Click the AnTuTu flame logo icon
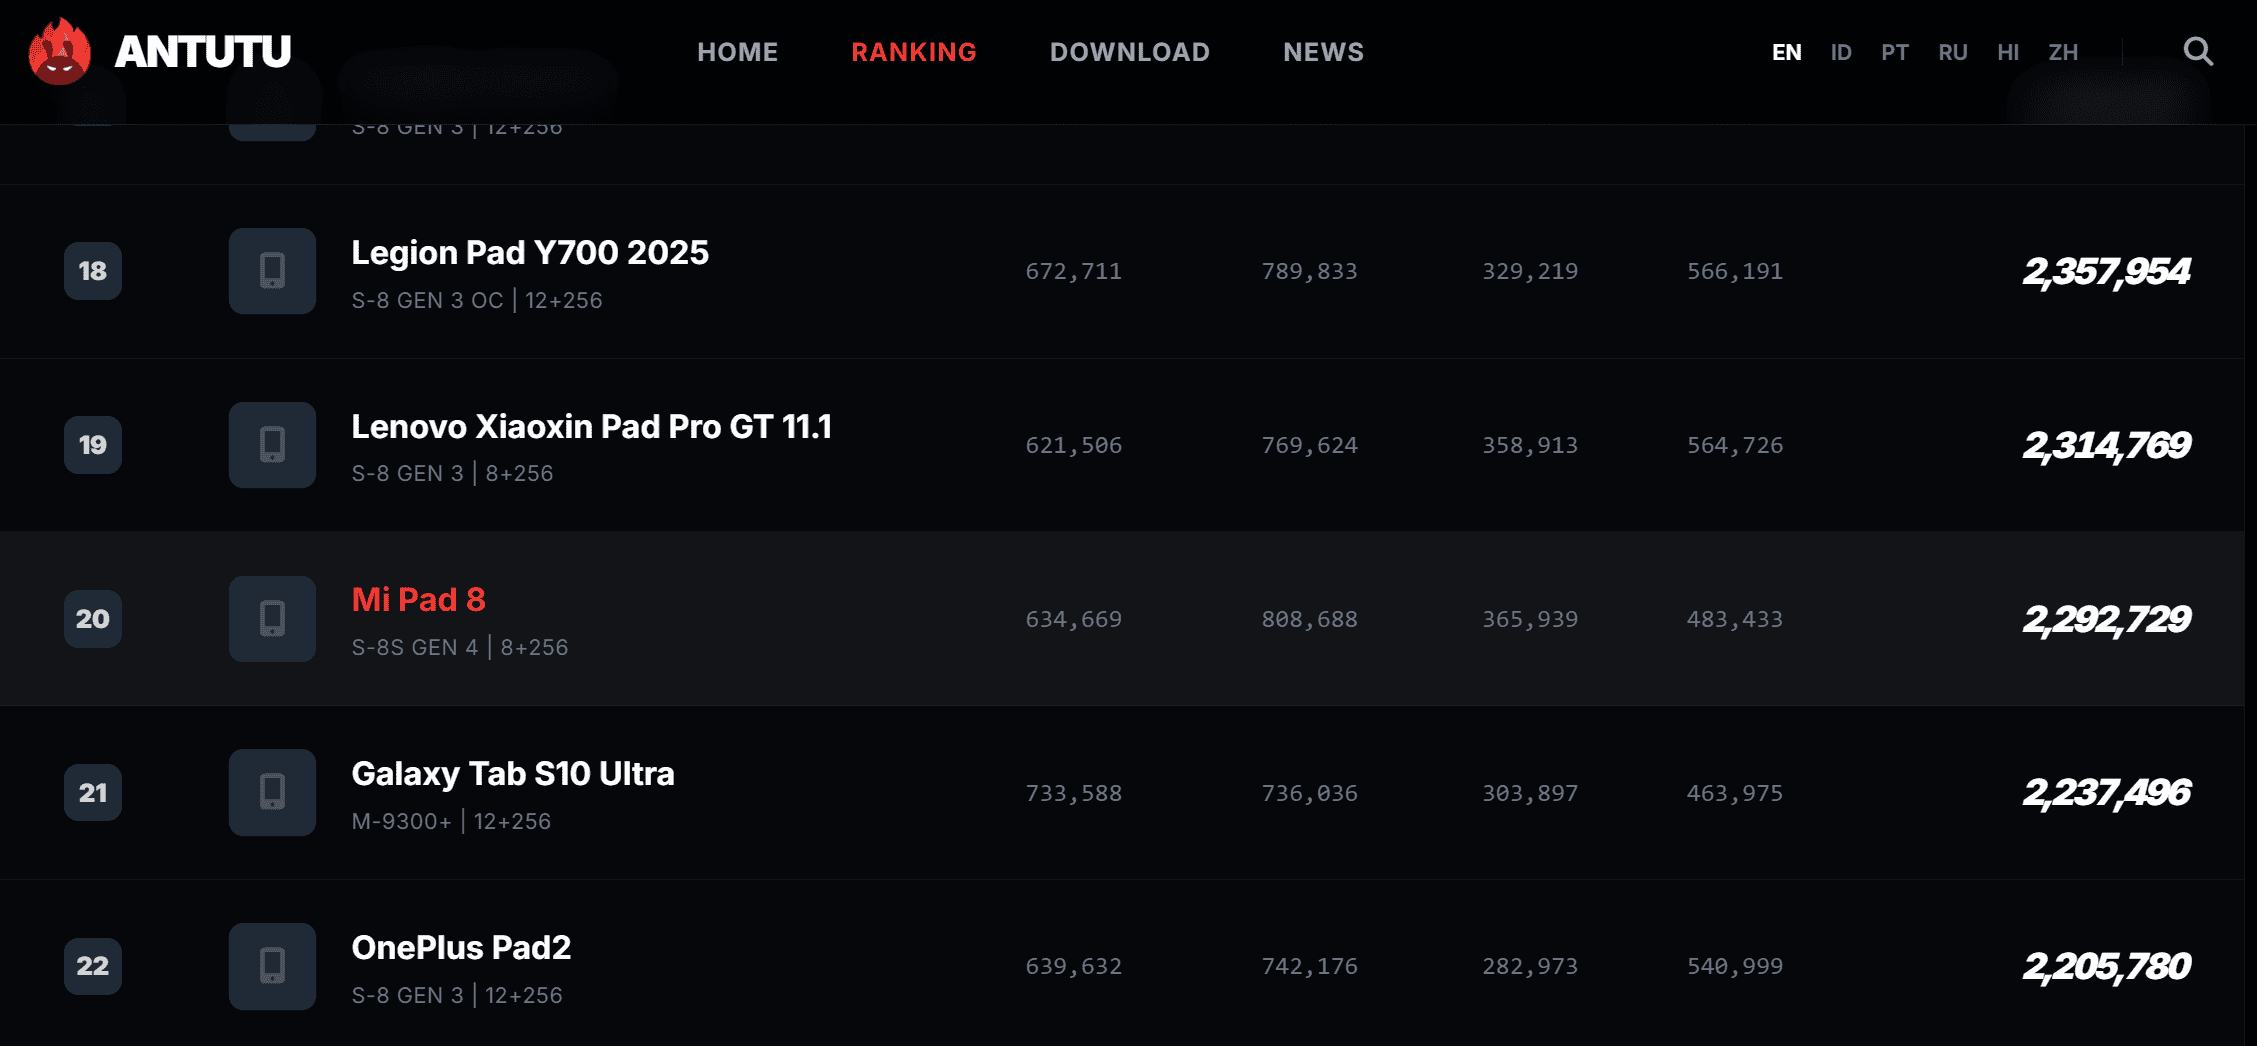Image resolution: width=2257 pixels, height=1046 pixels. [60, 51]
